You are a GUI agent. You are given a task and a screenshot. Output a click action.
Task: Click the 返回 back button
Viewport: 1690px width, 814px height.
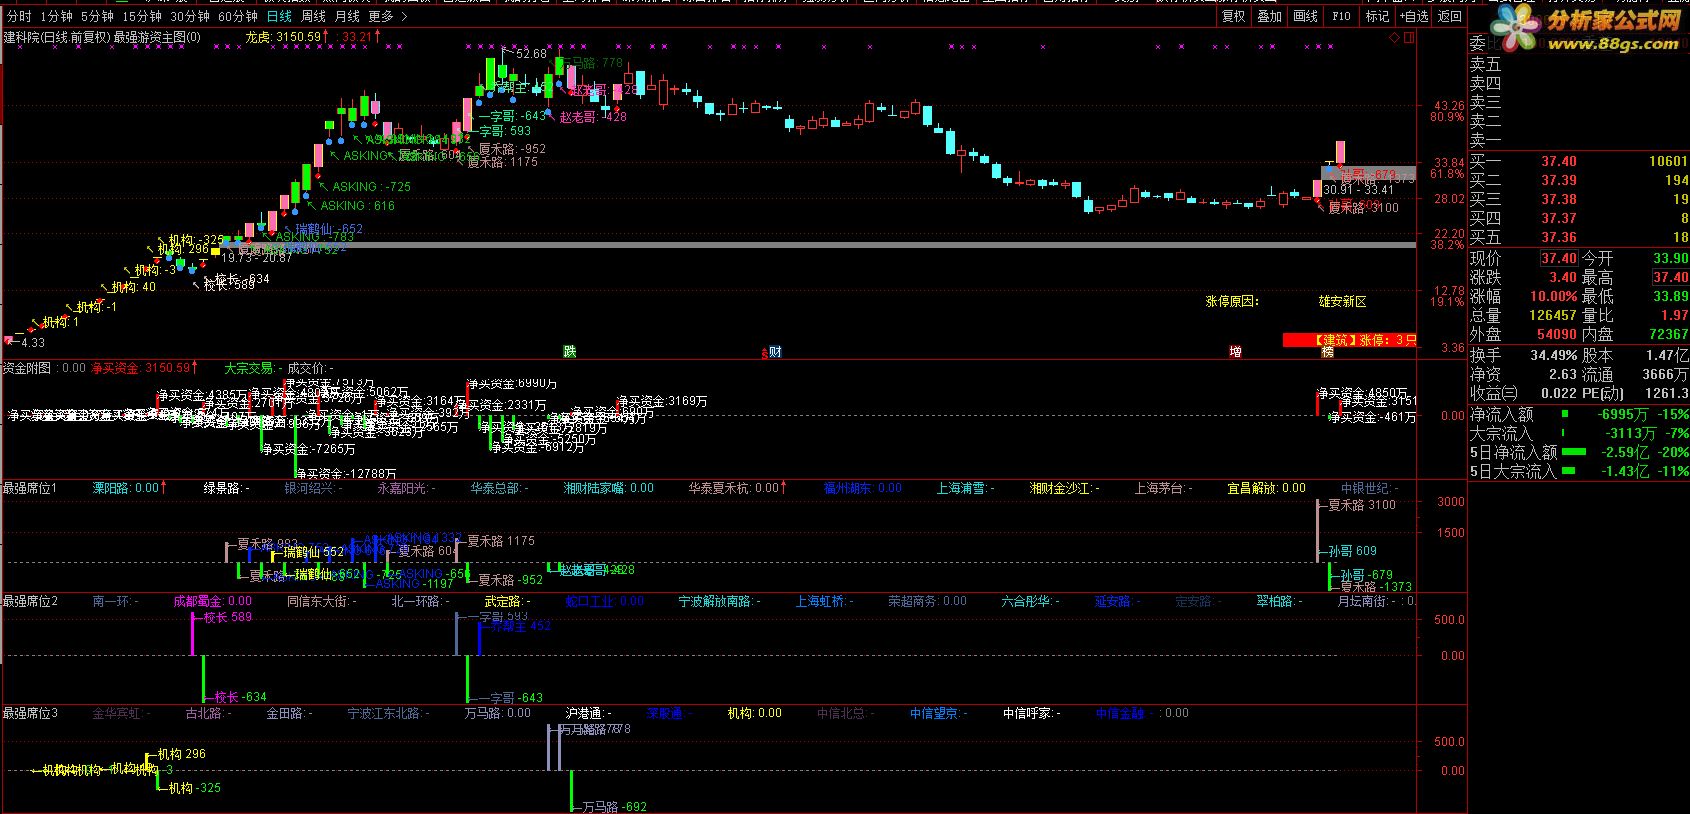1449,16
